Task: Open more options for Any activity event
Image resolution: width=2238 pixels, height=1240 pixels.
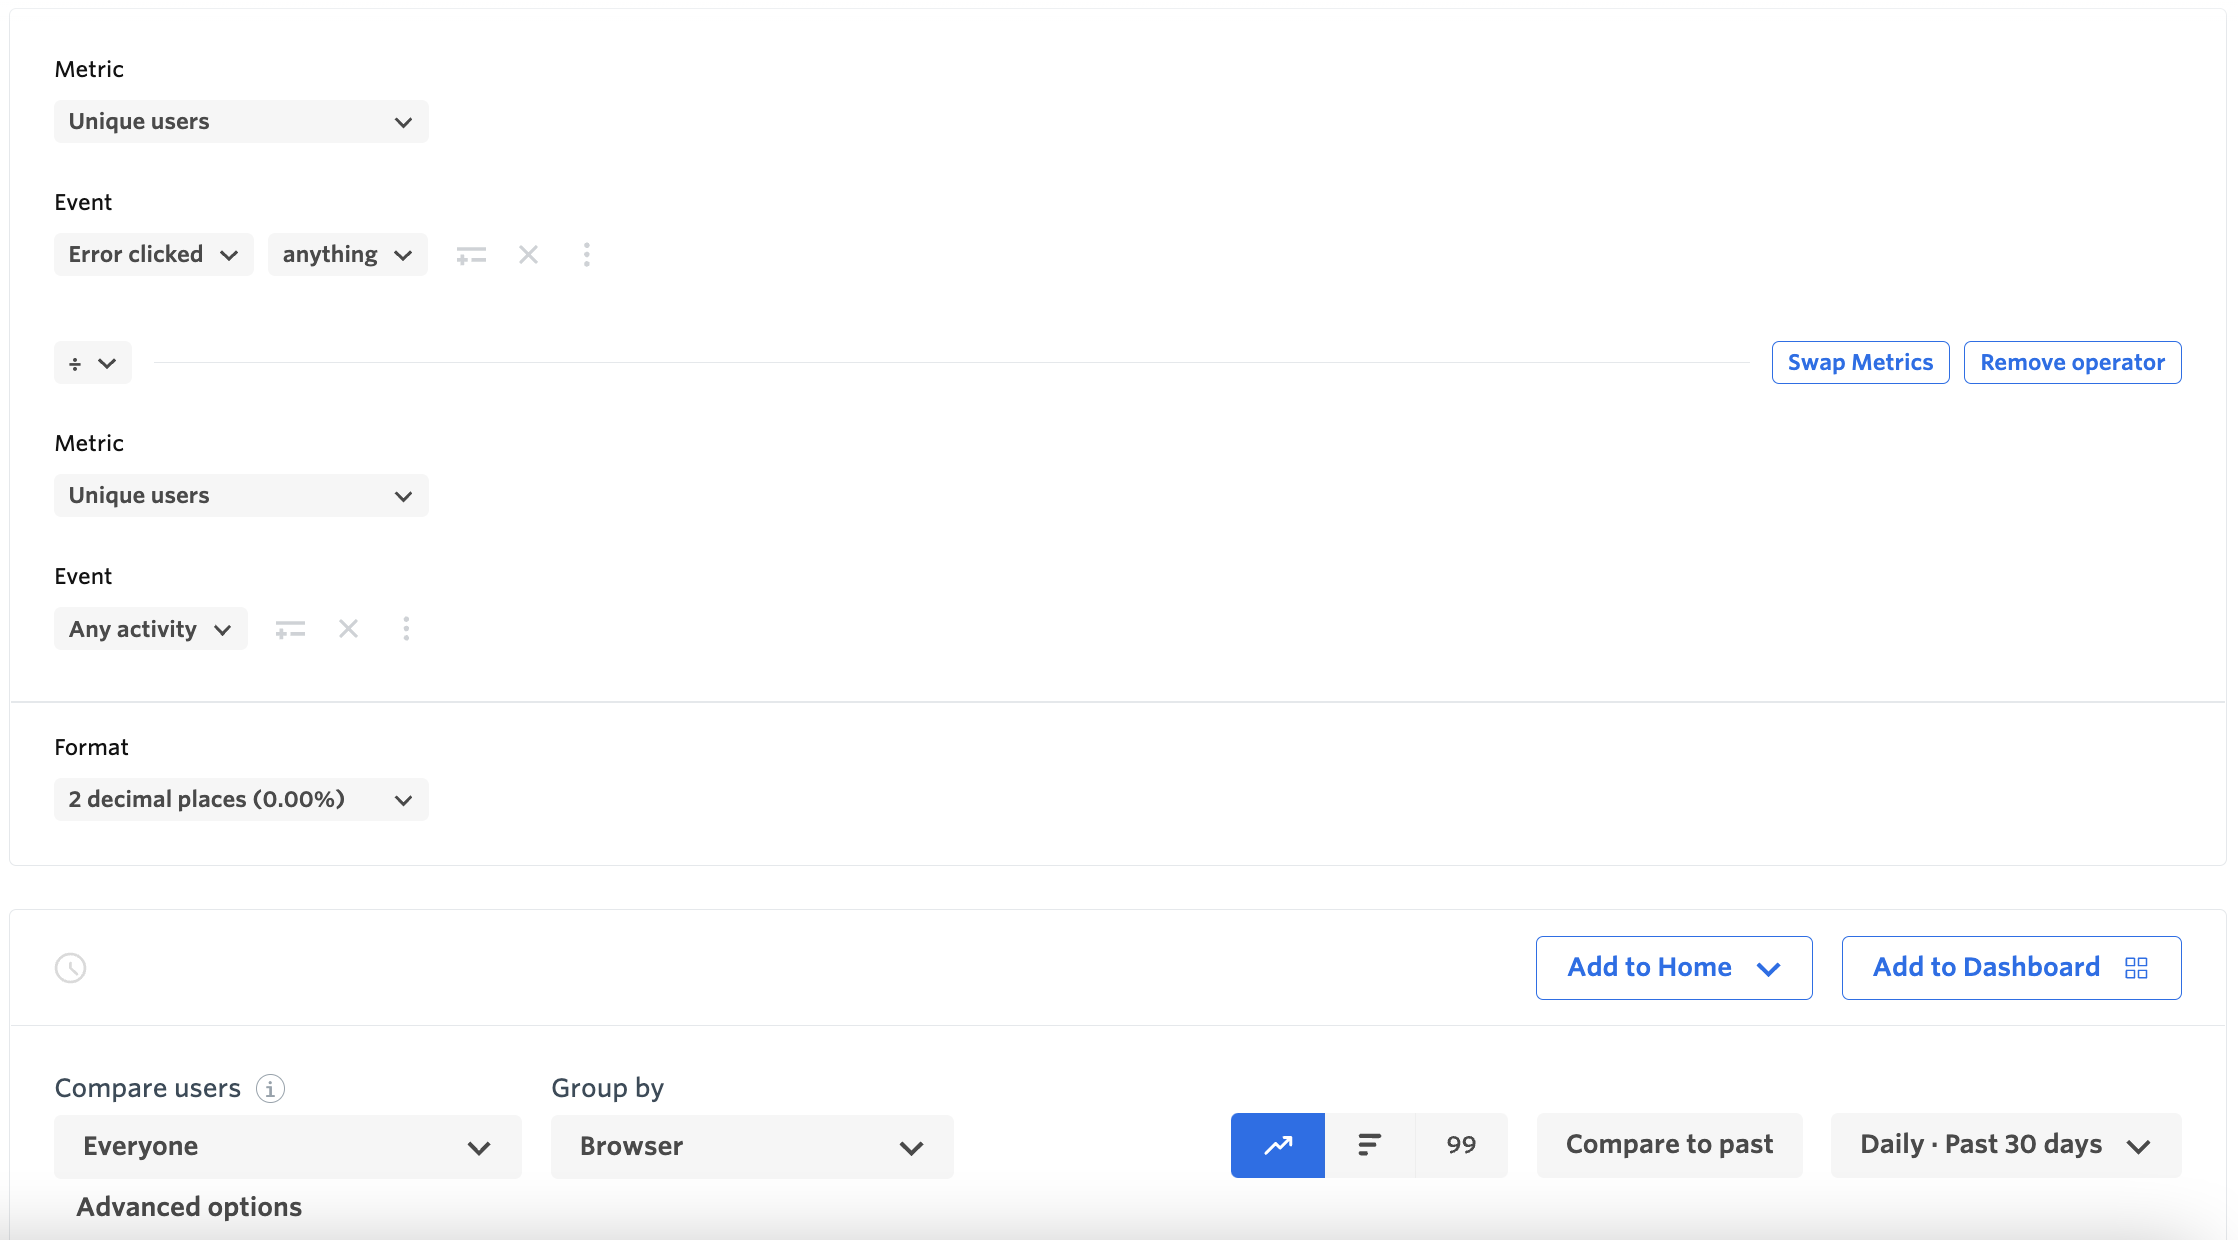Action: pyautogui.click(x=406, y=629)
